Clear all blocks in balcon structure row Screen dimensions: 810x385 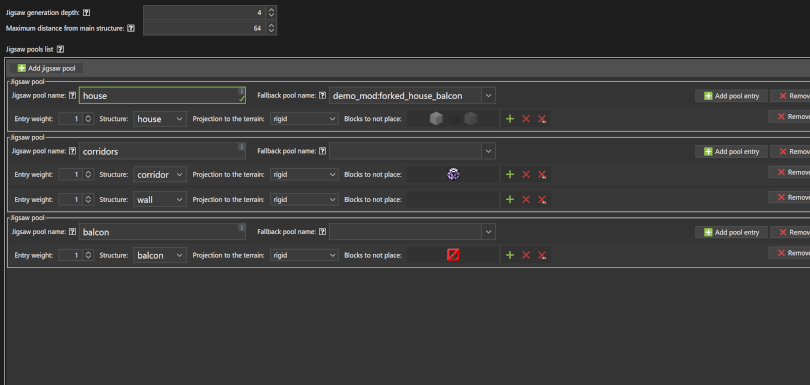click(542, 255)
